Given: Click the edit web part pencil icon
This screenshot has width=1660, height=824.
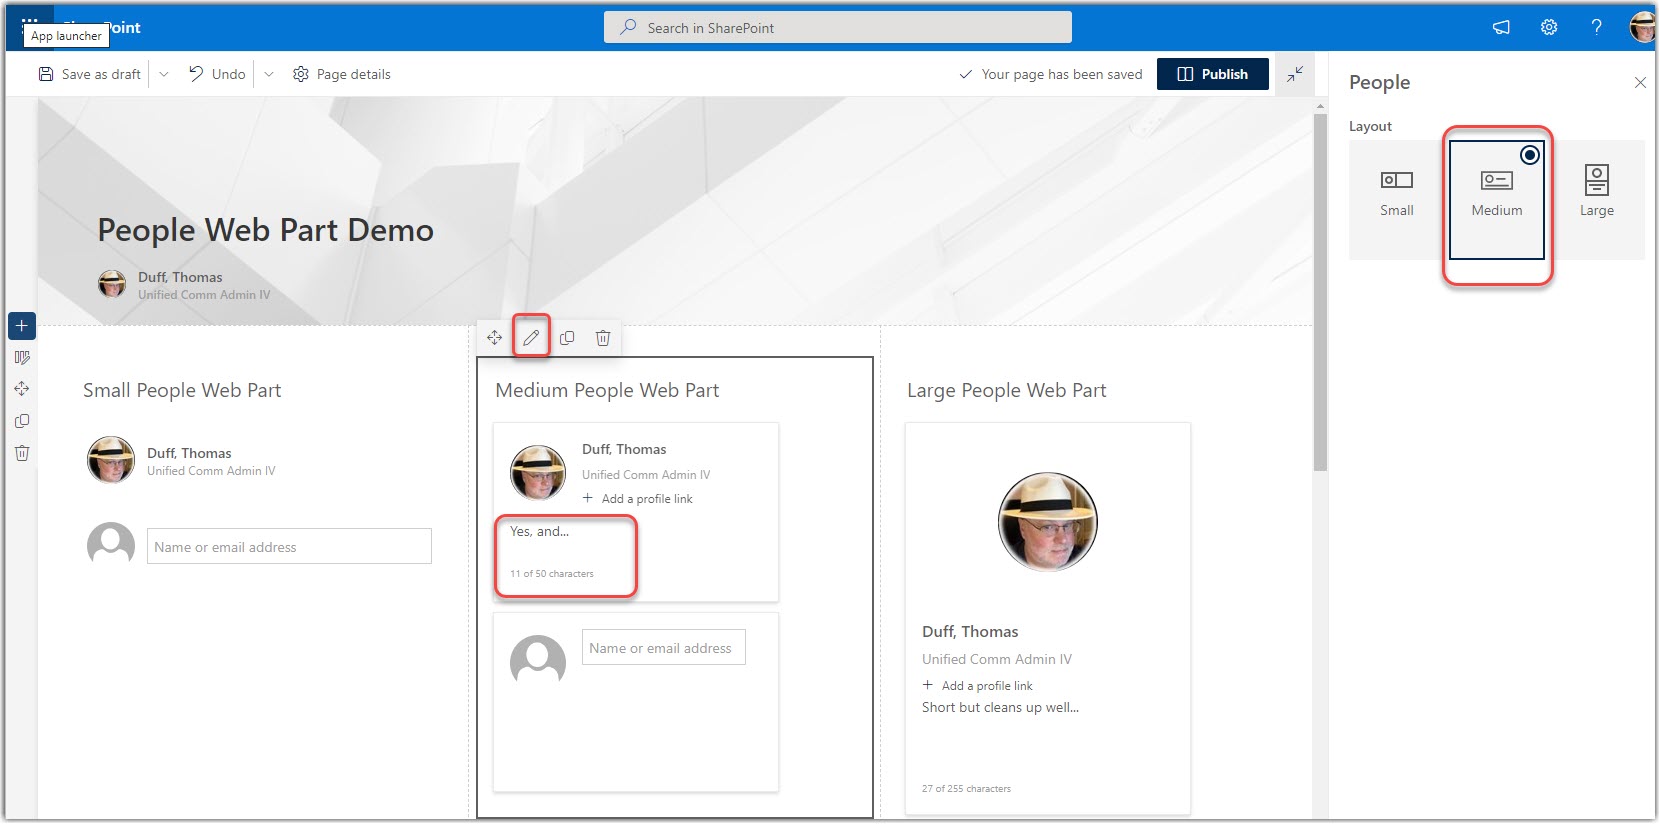Looking at the screenshot, I should [531, 338].
